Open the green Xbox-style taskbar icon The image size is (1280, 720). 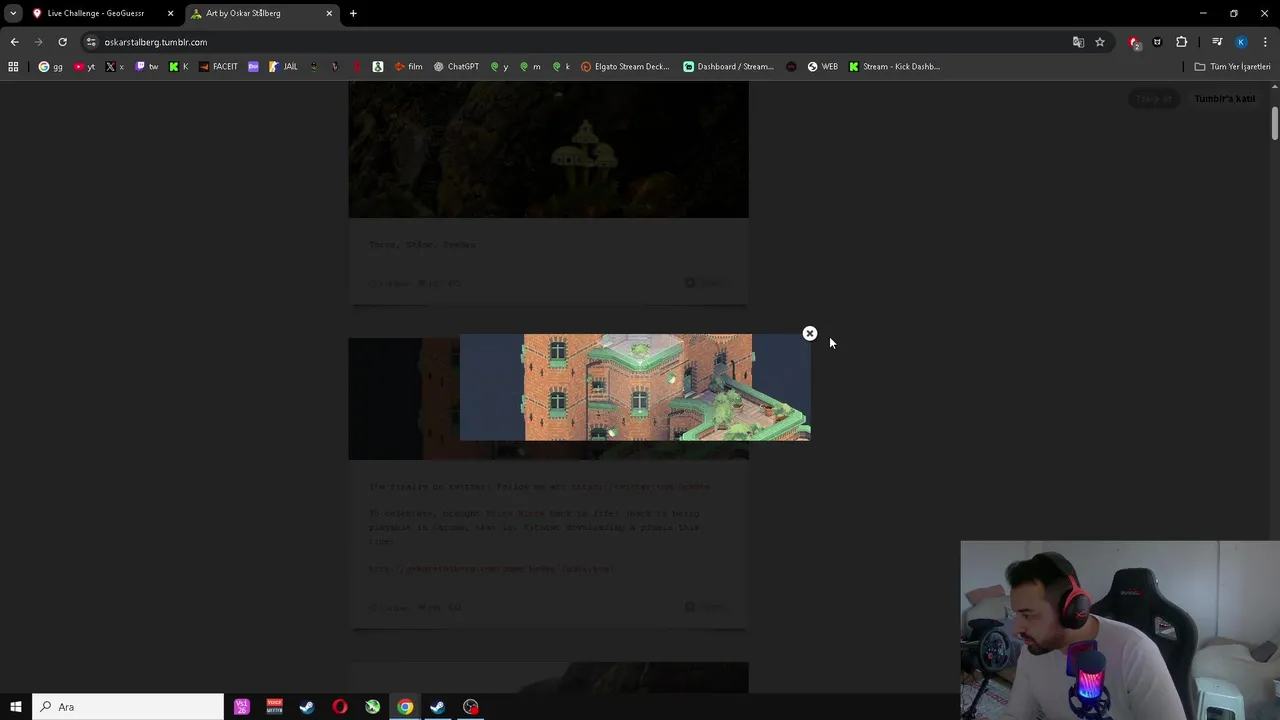(372, 707)
